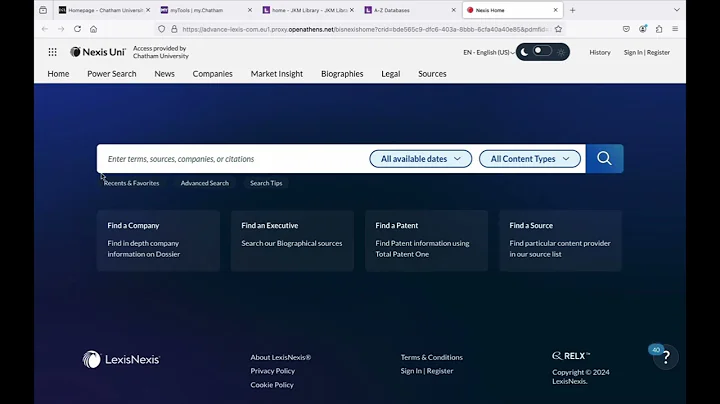Reload the Nexis page
The image size is (720, 404).
77,29
